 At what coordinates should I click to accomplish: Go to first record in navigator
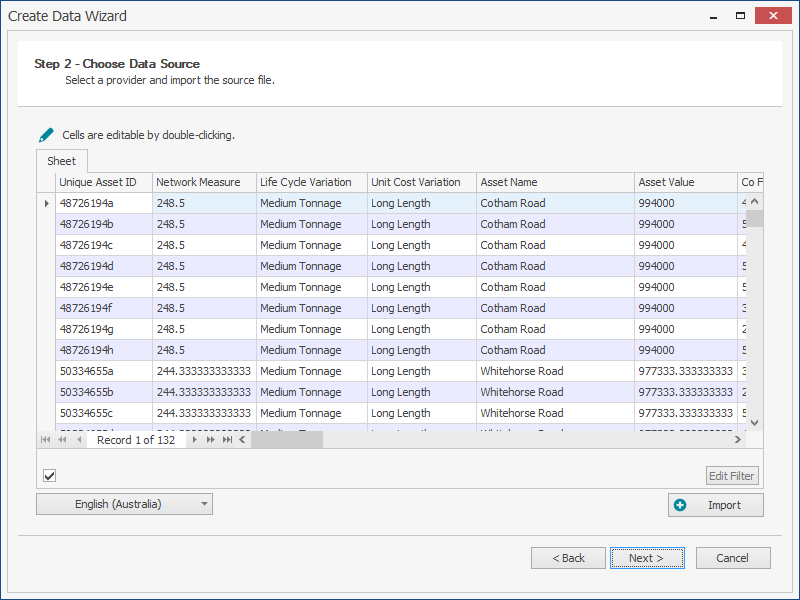45,439
